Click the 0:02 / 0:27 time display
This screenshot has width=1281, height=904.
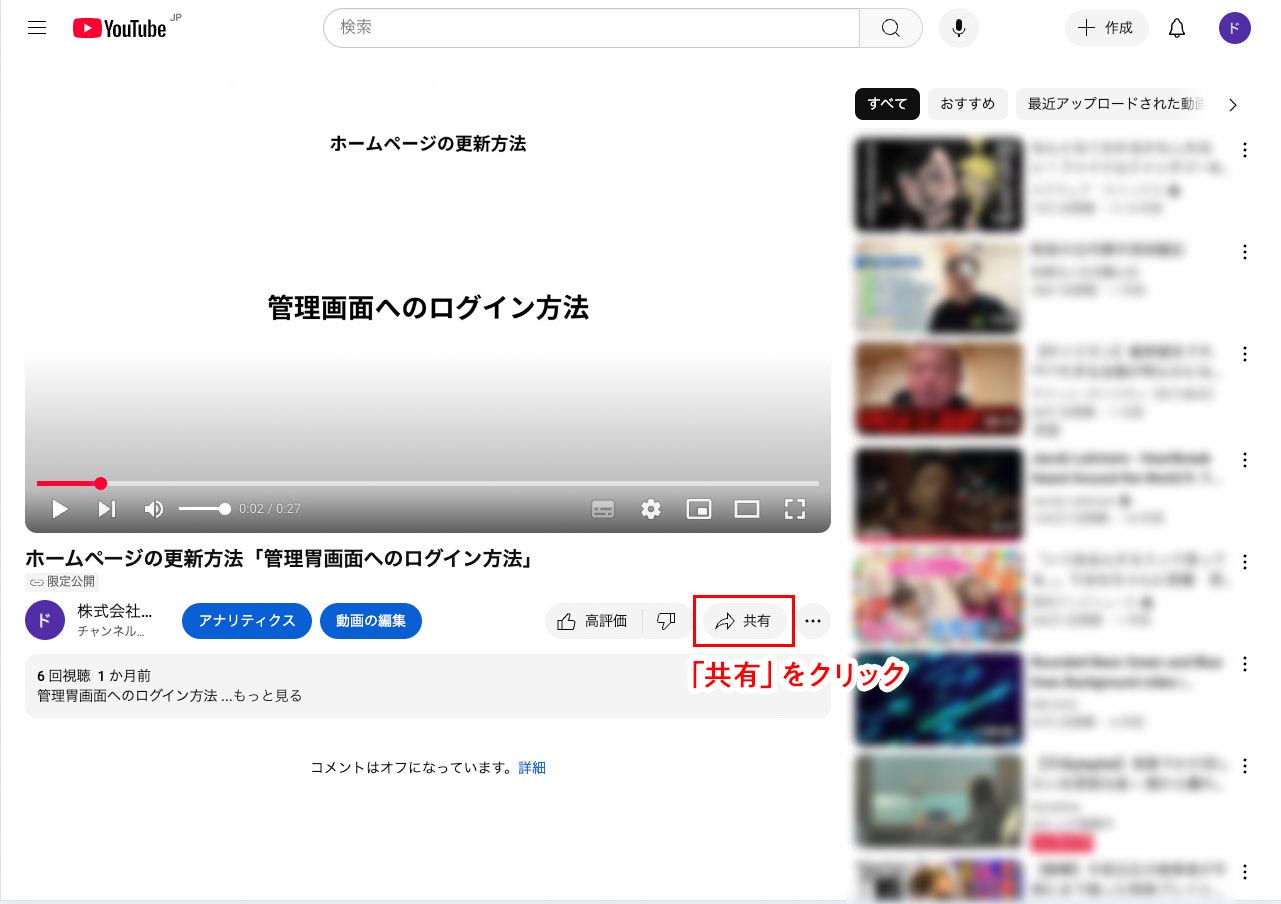(x=270, y=509)
